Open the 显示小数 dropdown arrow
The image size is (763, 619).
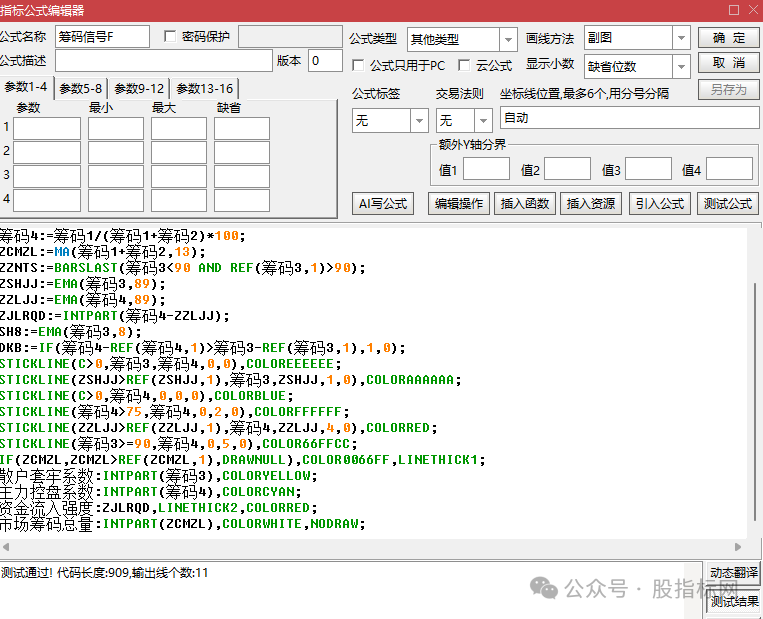click(x=681, y=67)
